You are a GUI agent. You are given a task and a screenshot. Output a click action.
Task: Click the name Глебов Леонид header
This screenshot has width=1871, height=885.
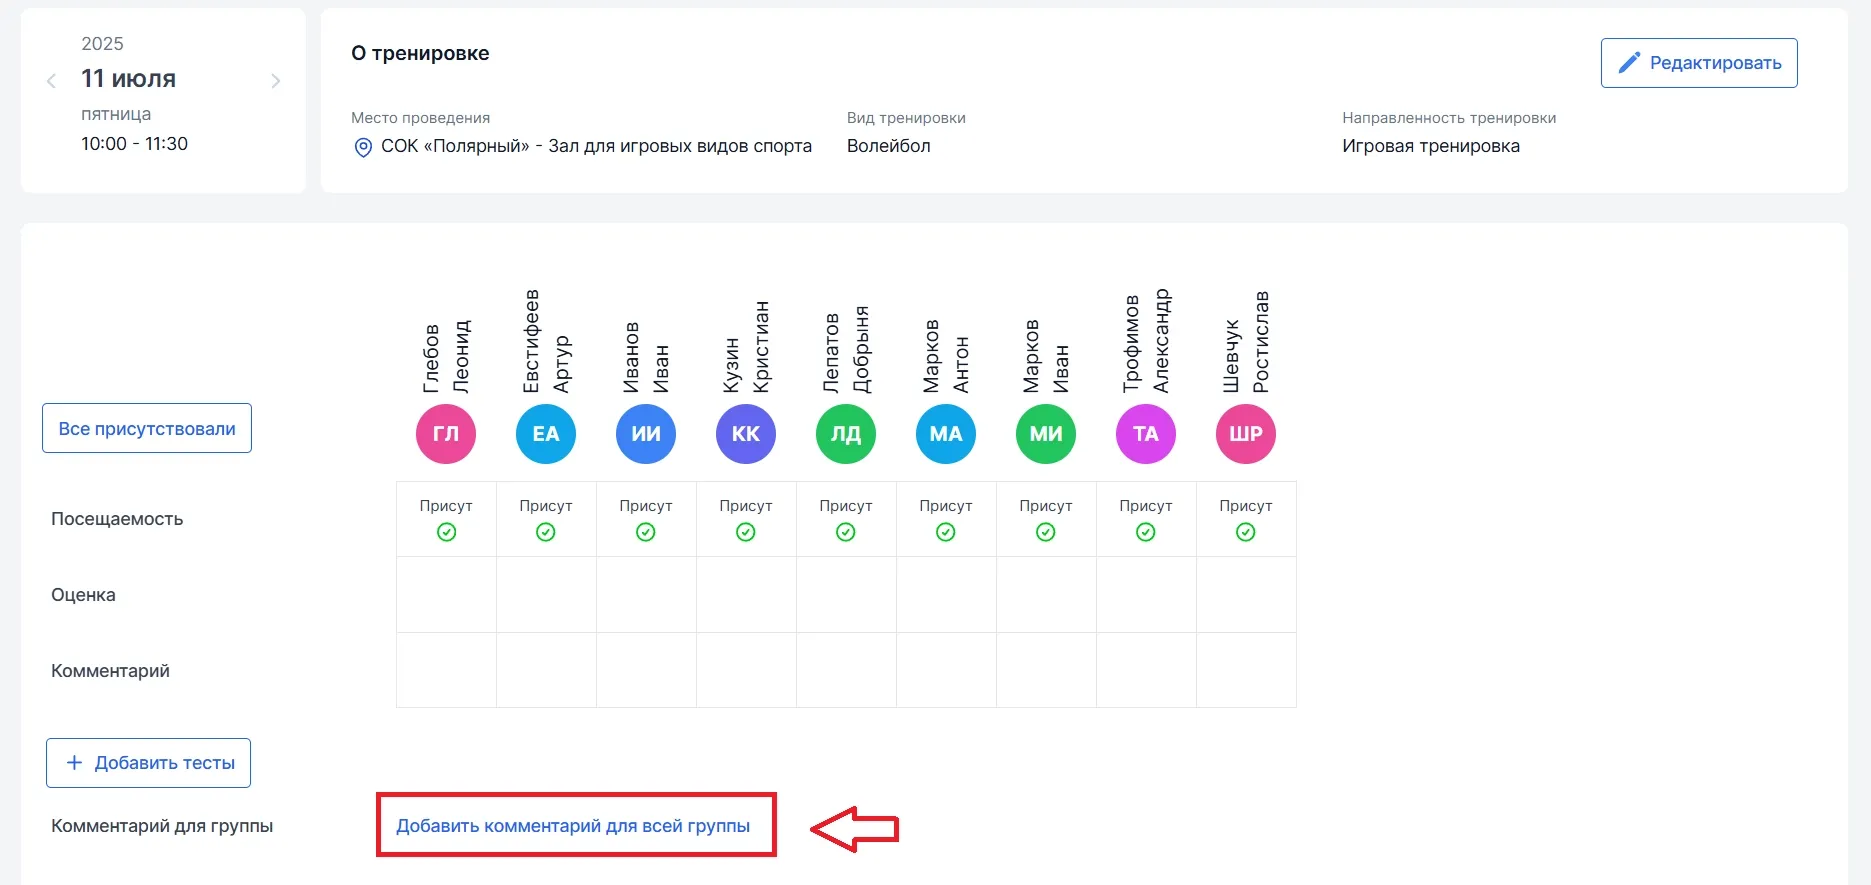[x=446, y=356]
